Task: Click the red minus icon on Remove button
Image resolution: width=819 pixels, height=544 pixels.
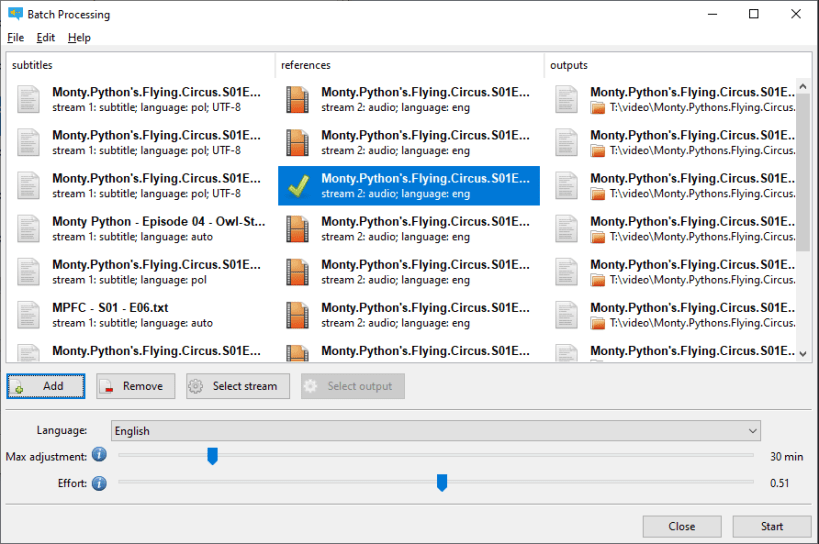Action: click(107, 387)
